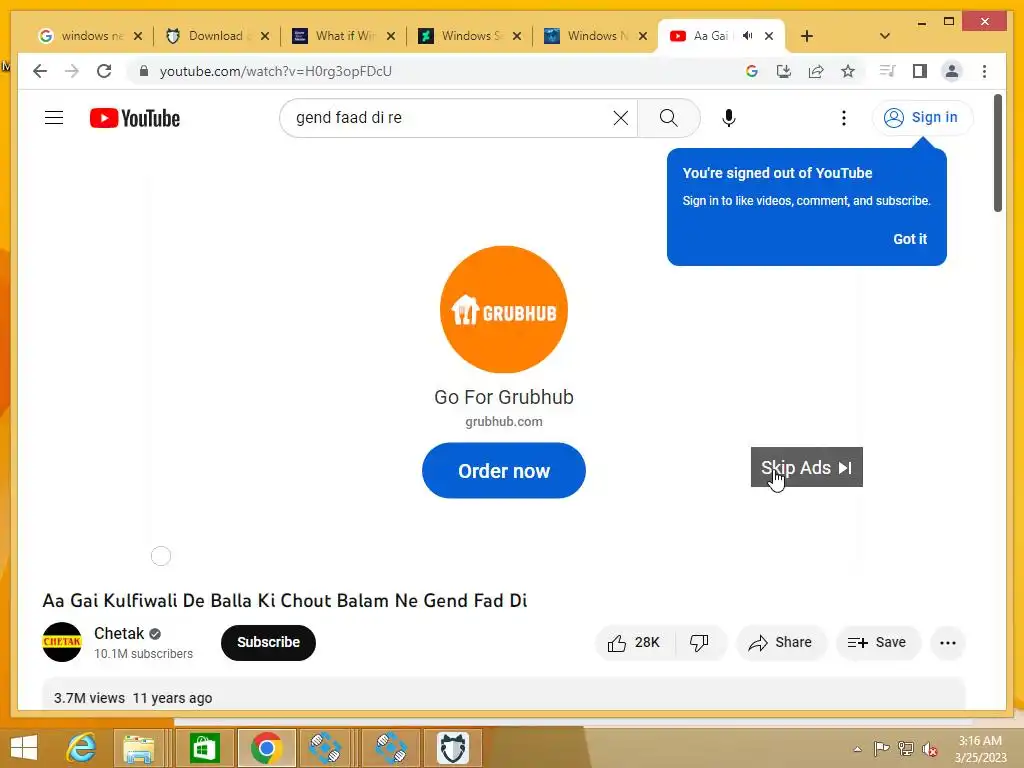1024x768 pixels.
Task: Dislike the video
Action: (x=700, y=643)
